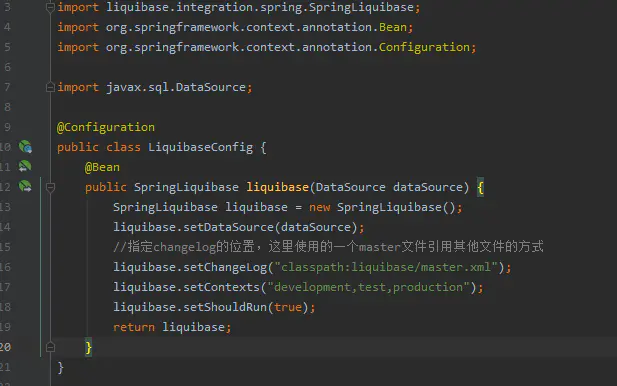Click "classpath:liquibase/master.xml" string
This screenshot has width=617, height=386.
pos(386,267)
